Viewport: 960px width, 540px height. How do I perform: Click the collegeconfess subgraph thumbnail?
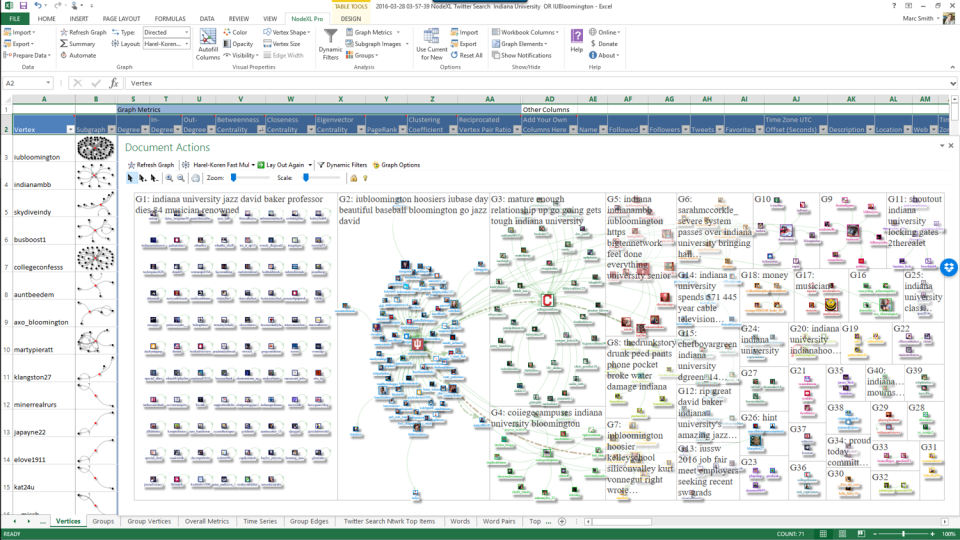pos(96,258)
